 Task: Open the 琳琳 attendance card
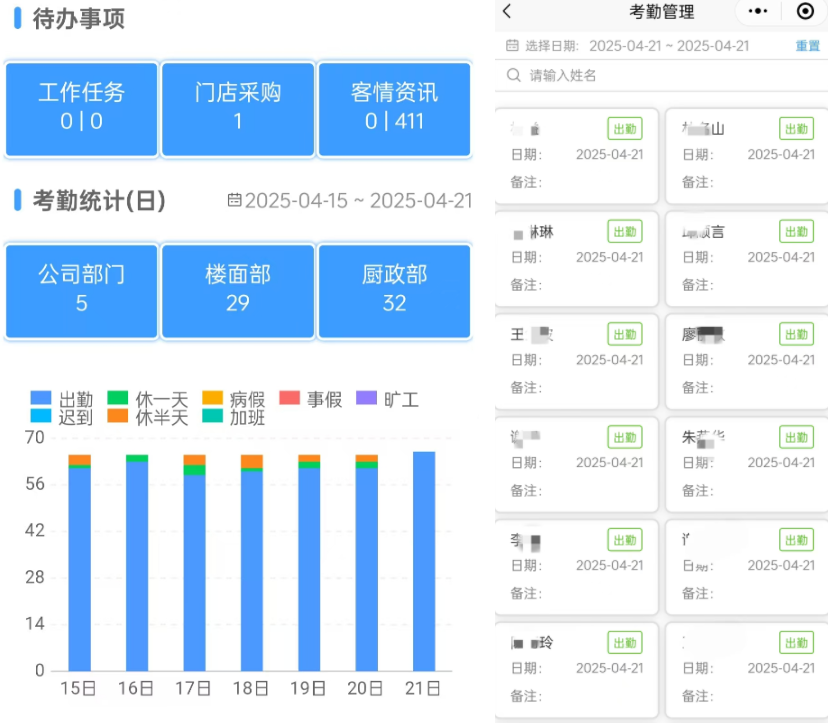coord(576,258)
